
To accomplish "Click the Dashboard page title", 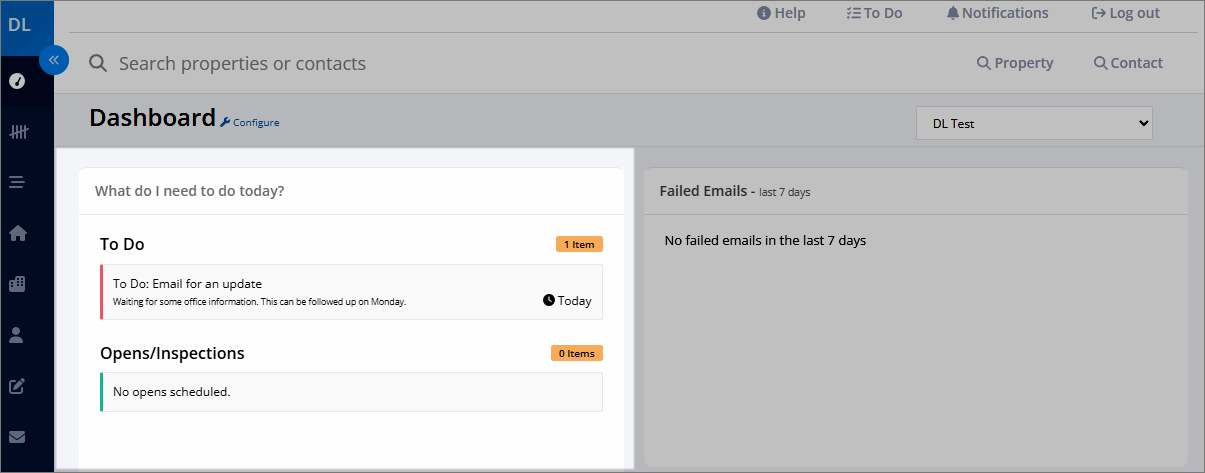I will pyautogui.click(x=152, y=118).
